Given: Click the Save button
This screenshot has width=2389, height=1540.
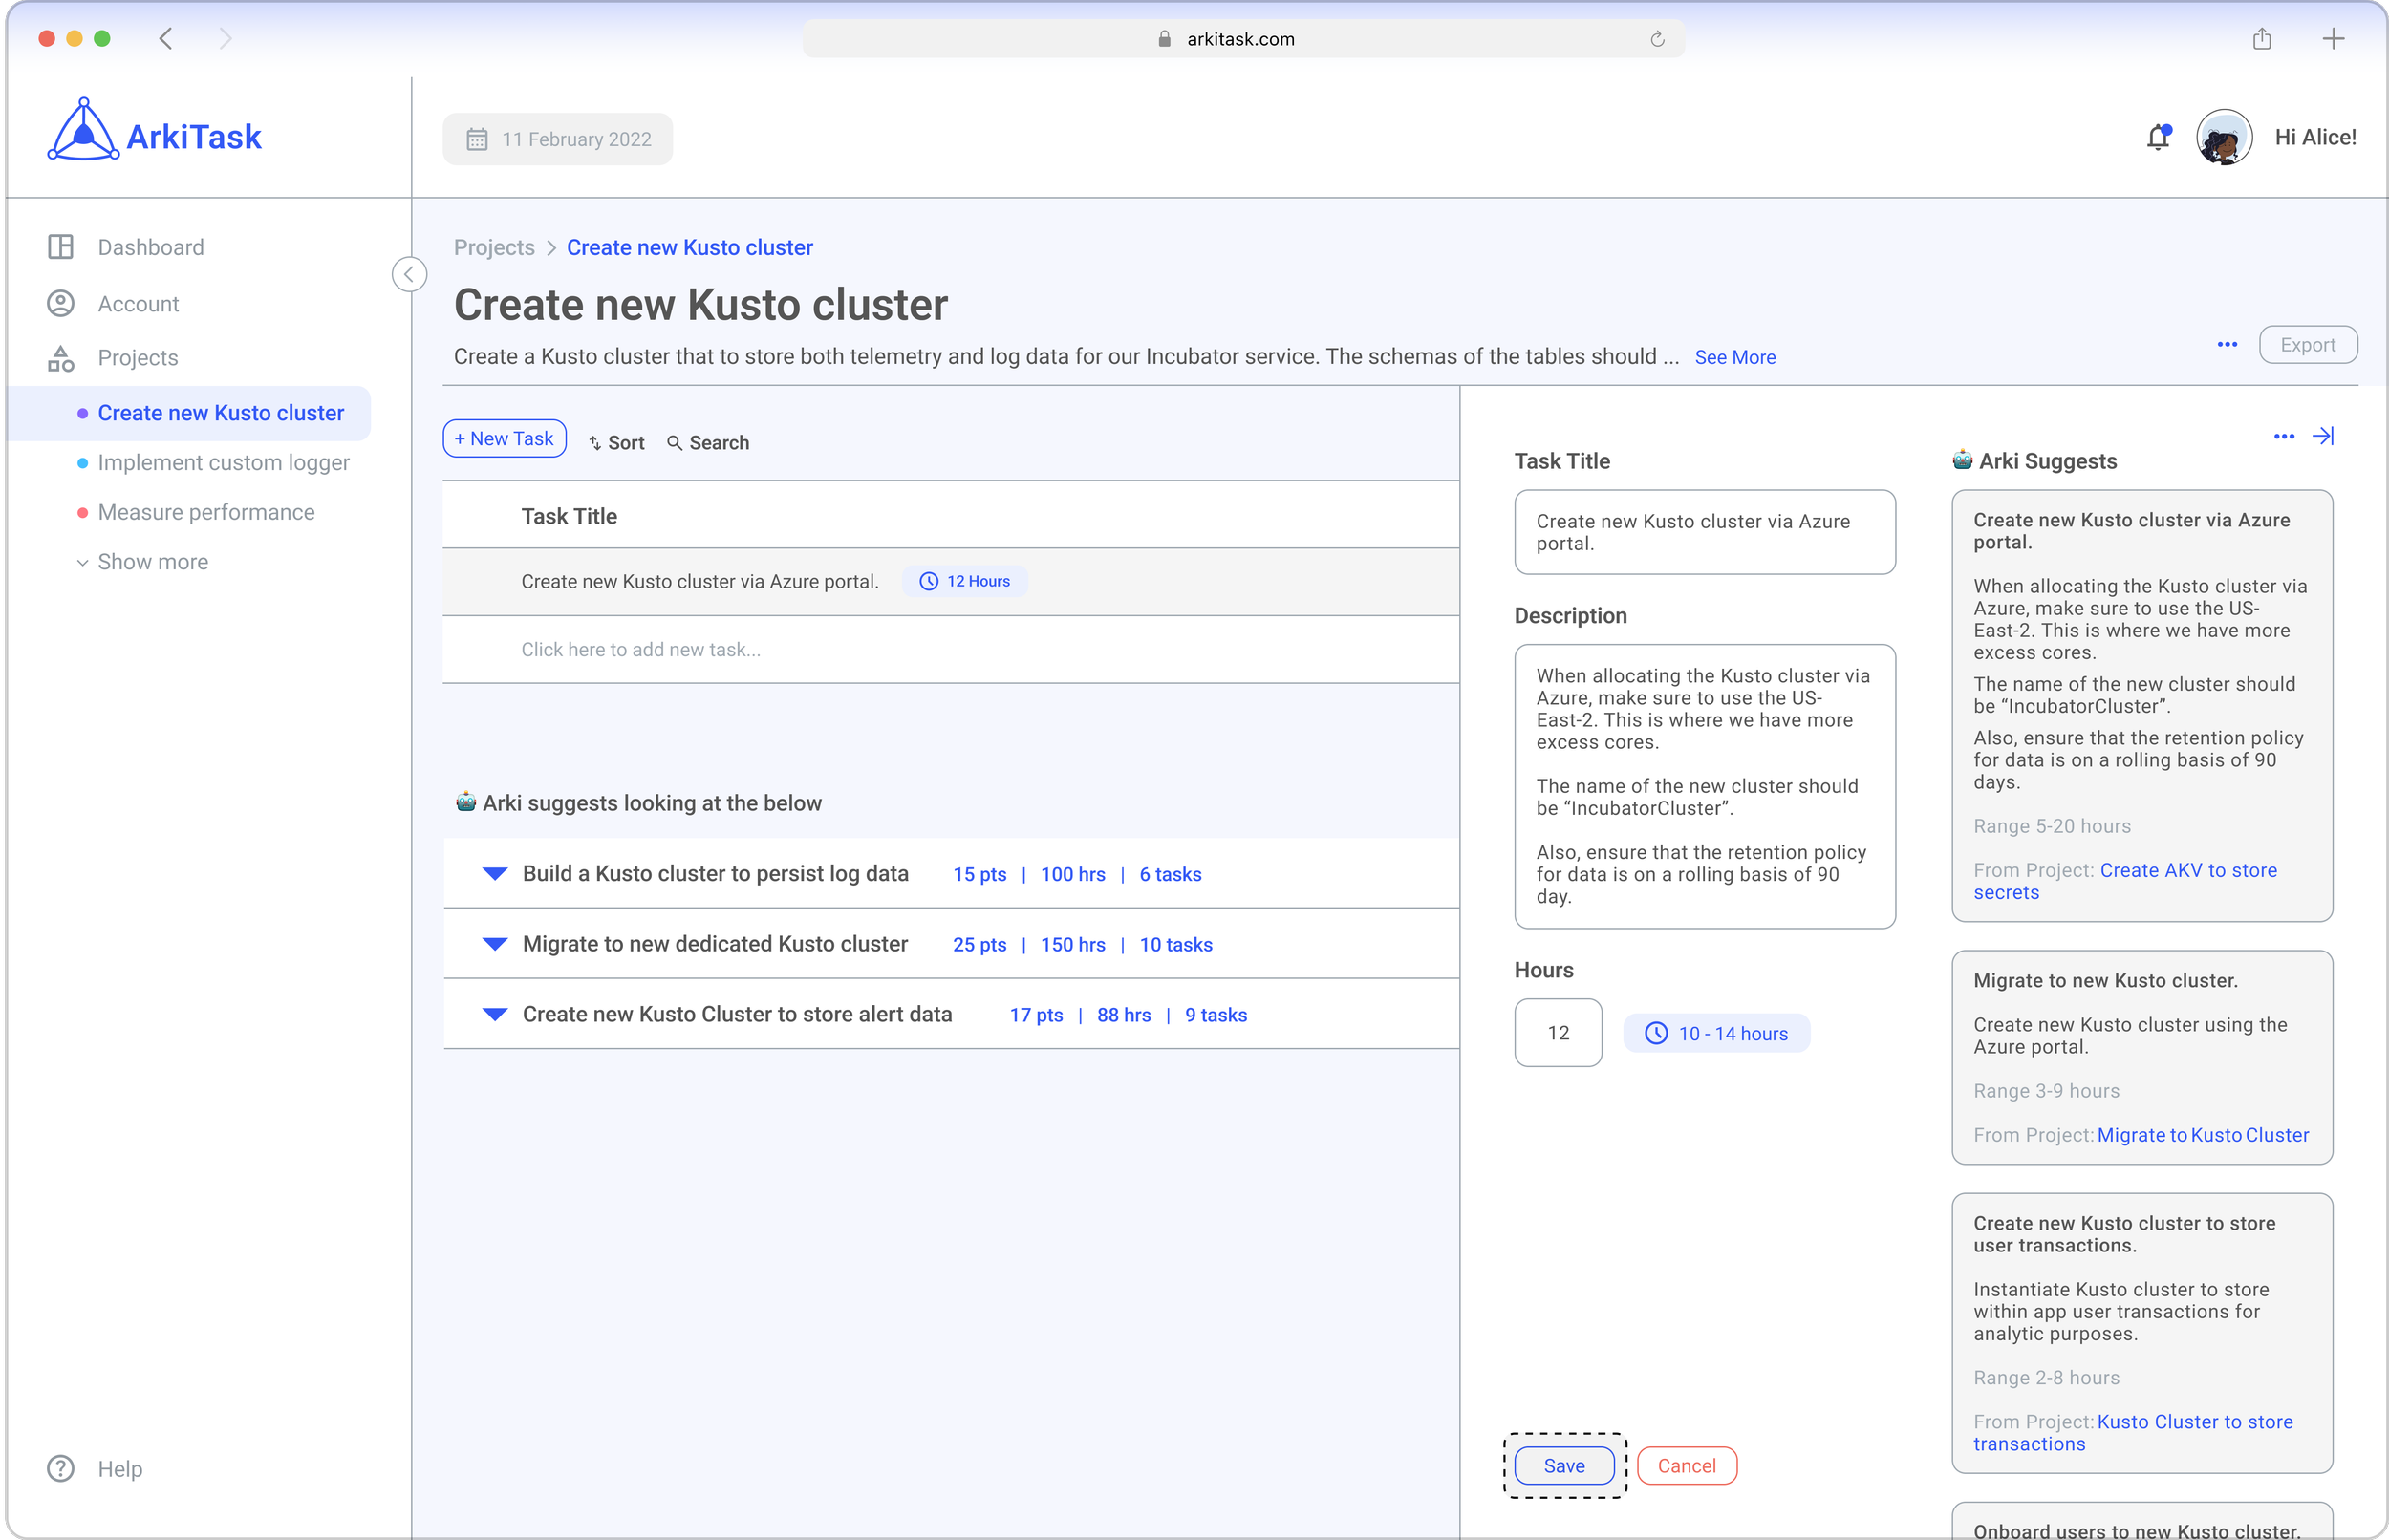Looking at the screenshot, I should (1564, 1465).
